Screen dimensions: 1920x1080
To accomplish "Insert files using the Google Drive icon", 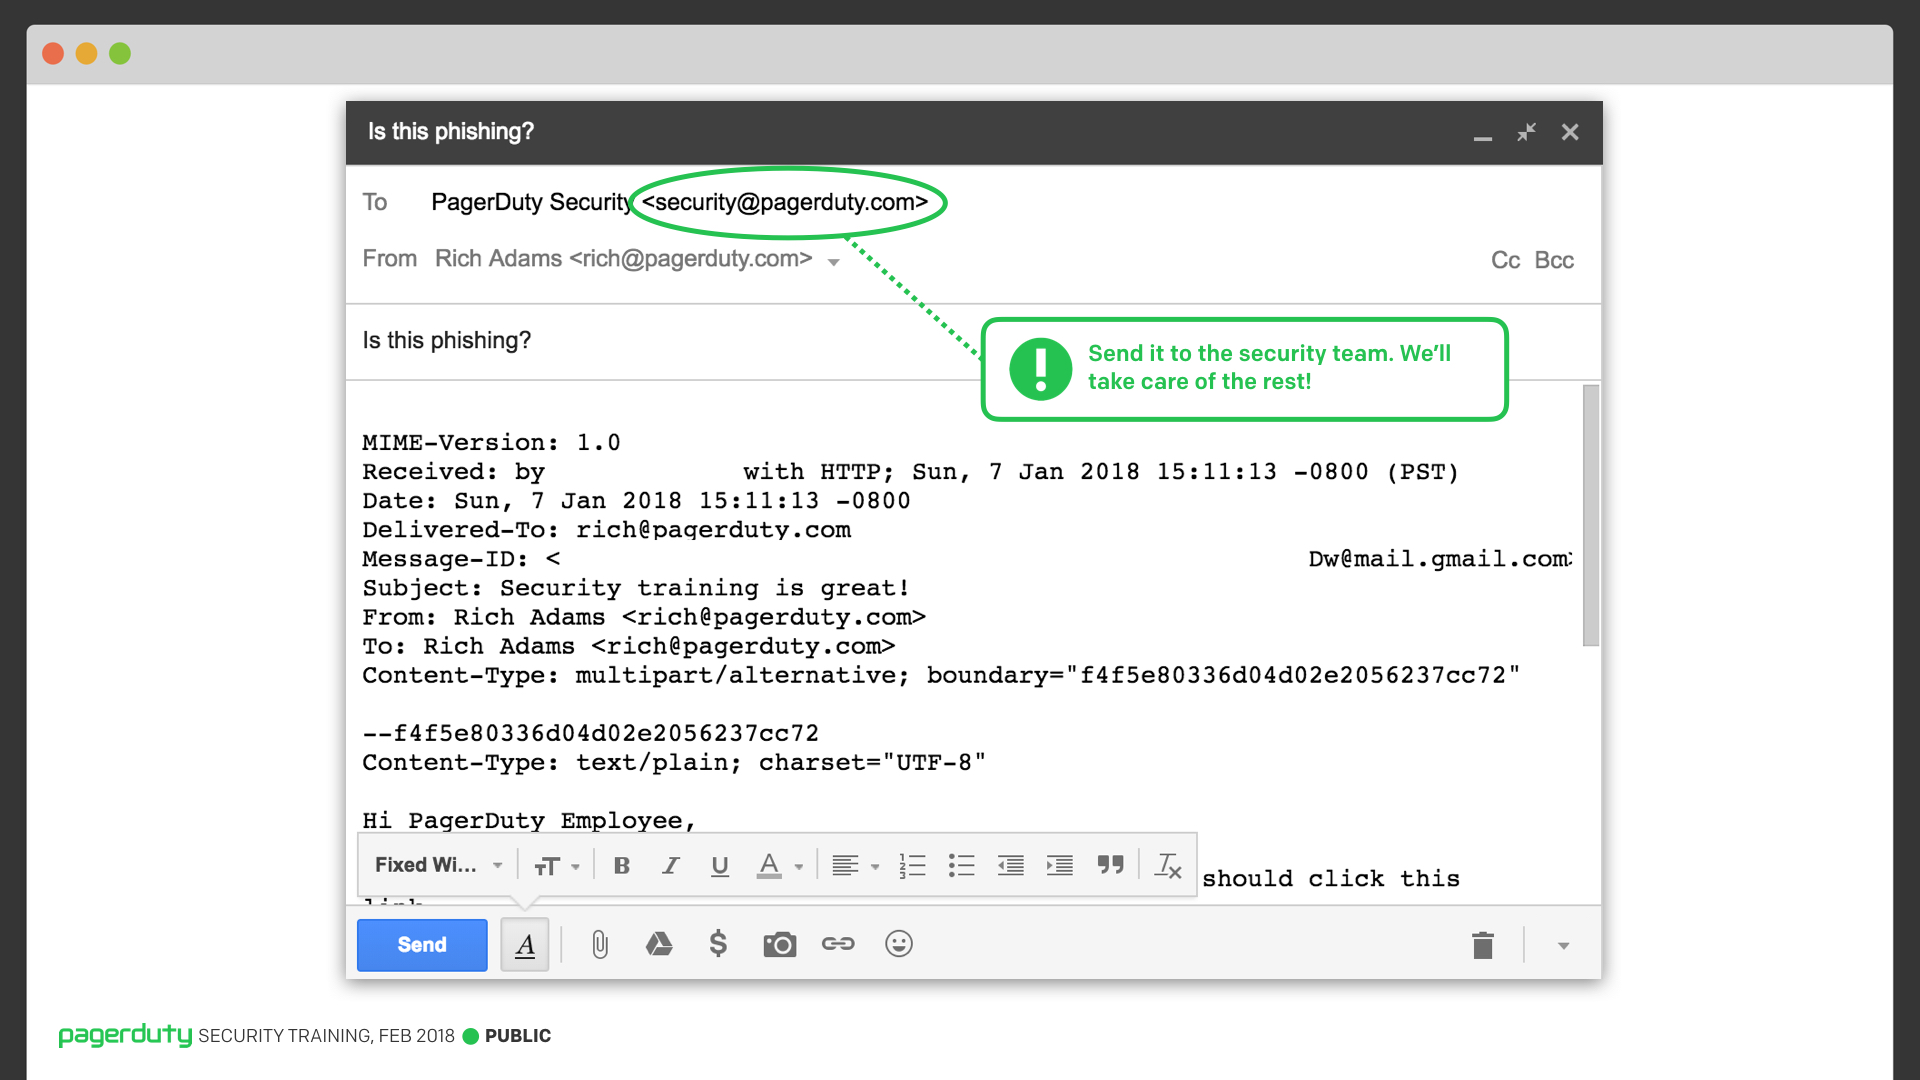I will tap(659, 944).
